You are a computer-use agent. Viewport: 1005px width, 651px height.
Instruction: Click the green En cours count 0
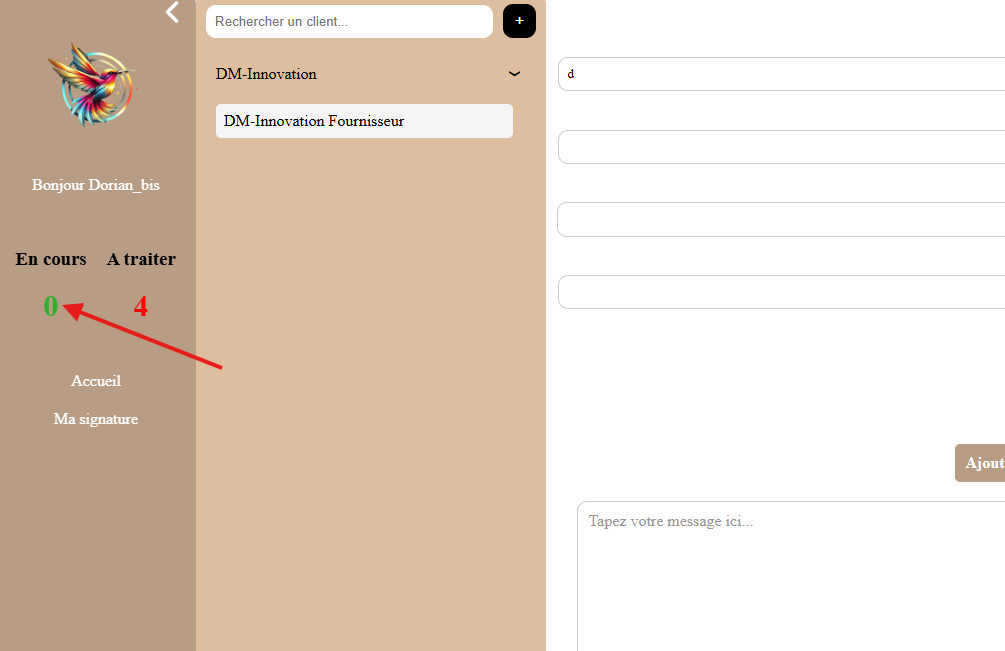[x=50, y=306]
